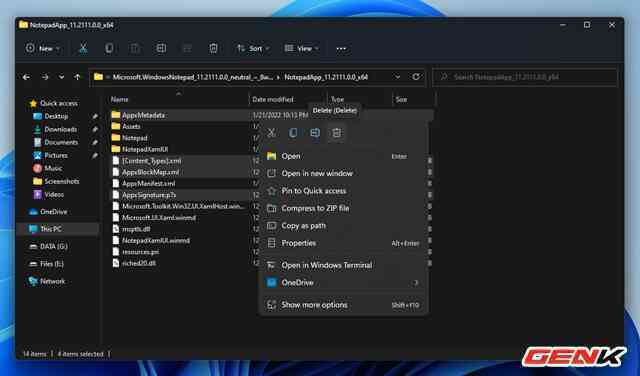Open the Sort dropdown menu
640x376 pixels.
(x=253, y=49)
